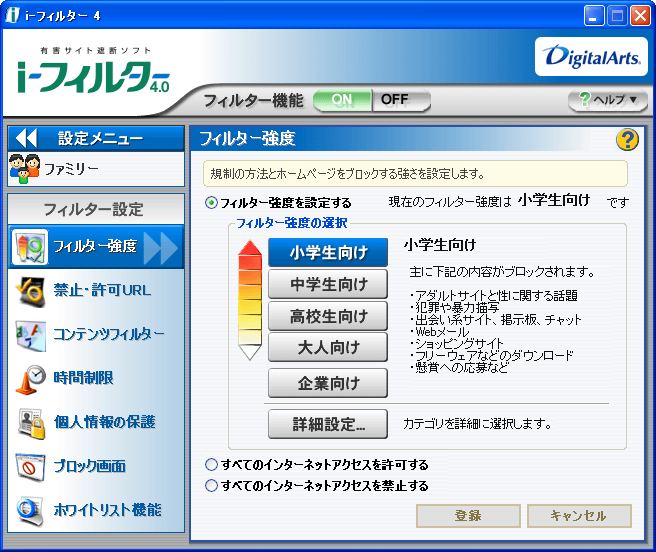Turn filter function ON

(x=342, y=100)
